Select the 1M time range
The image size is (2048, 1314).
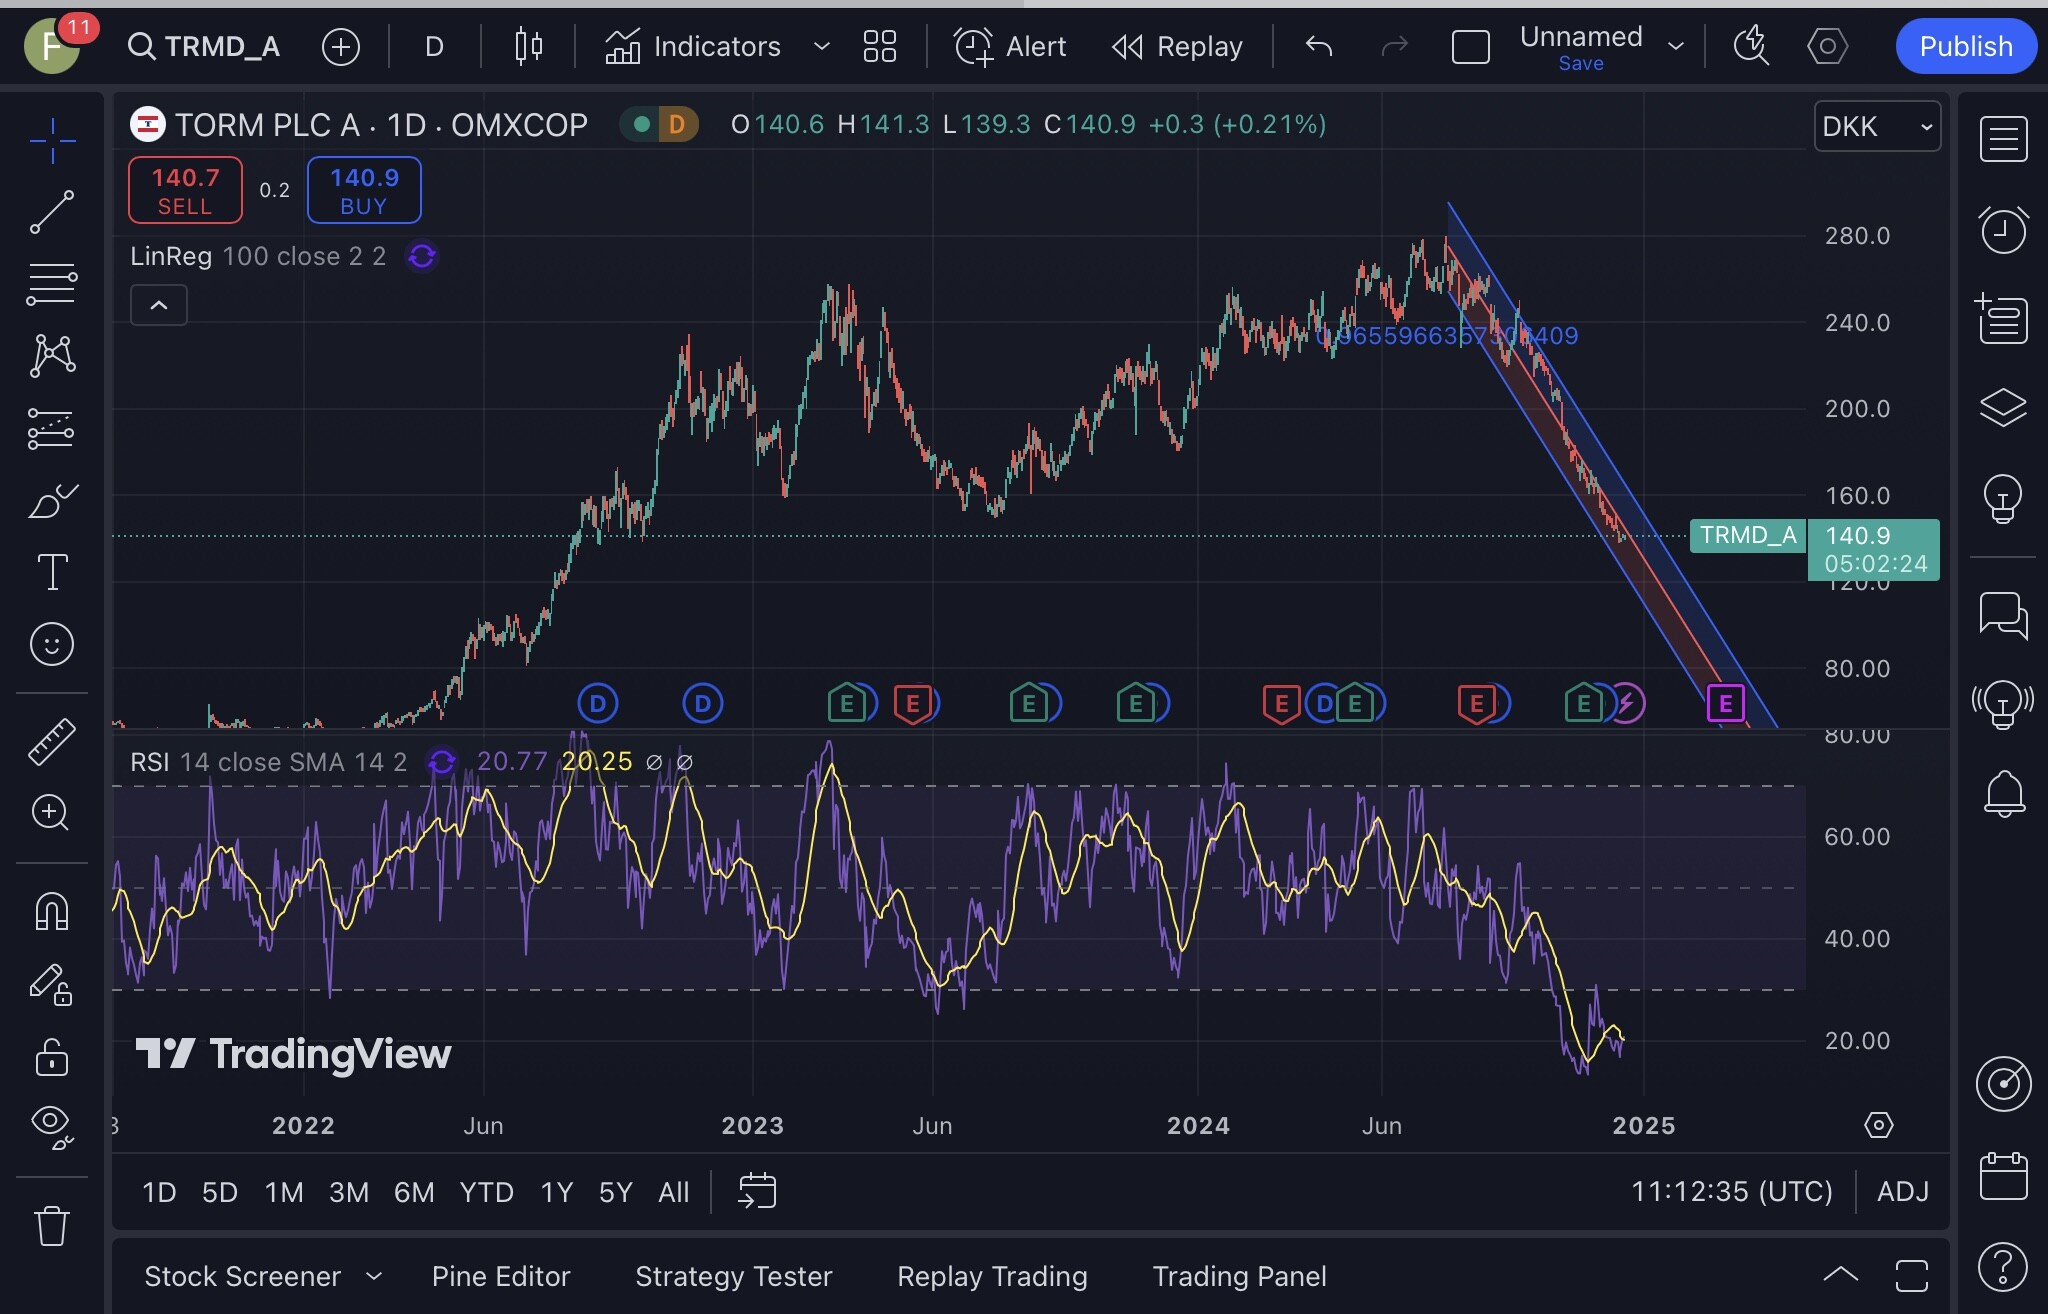(x=284, y=1192)
